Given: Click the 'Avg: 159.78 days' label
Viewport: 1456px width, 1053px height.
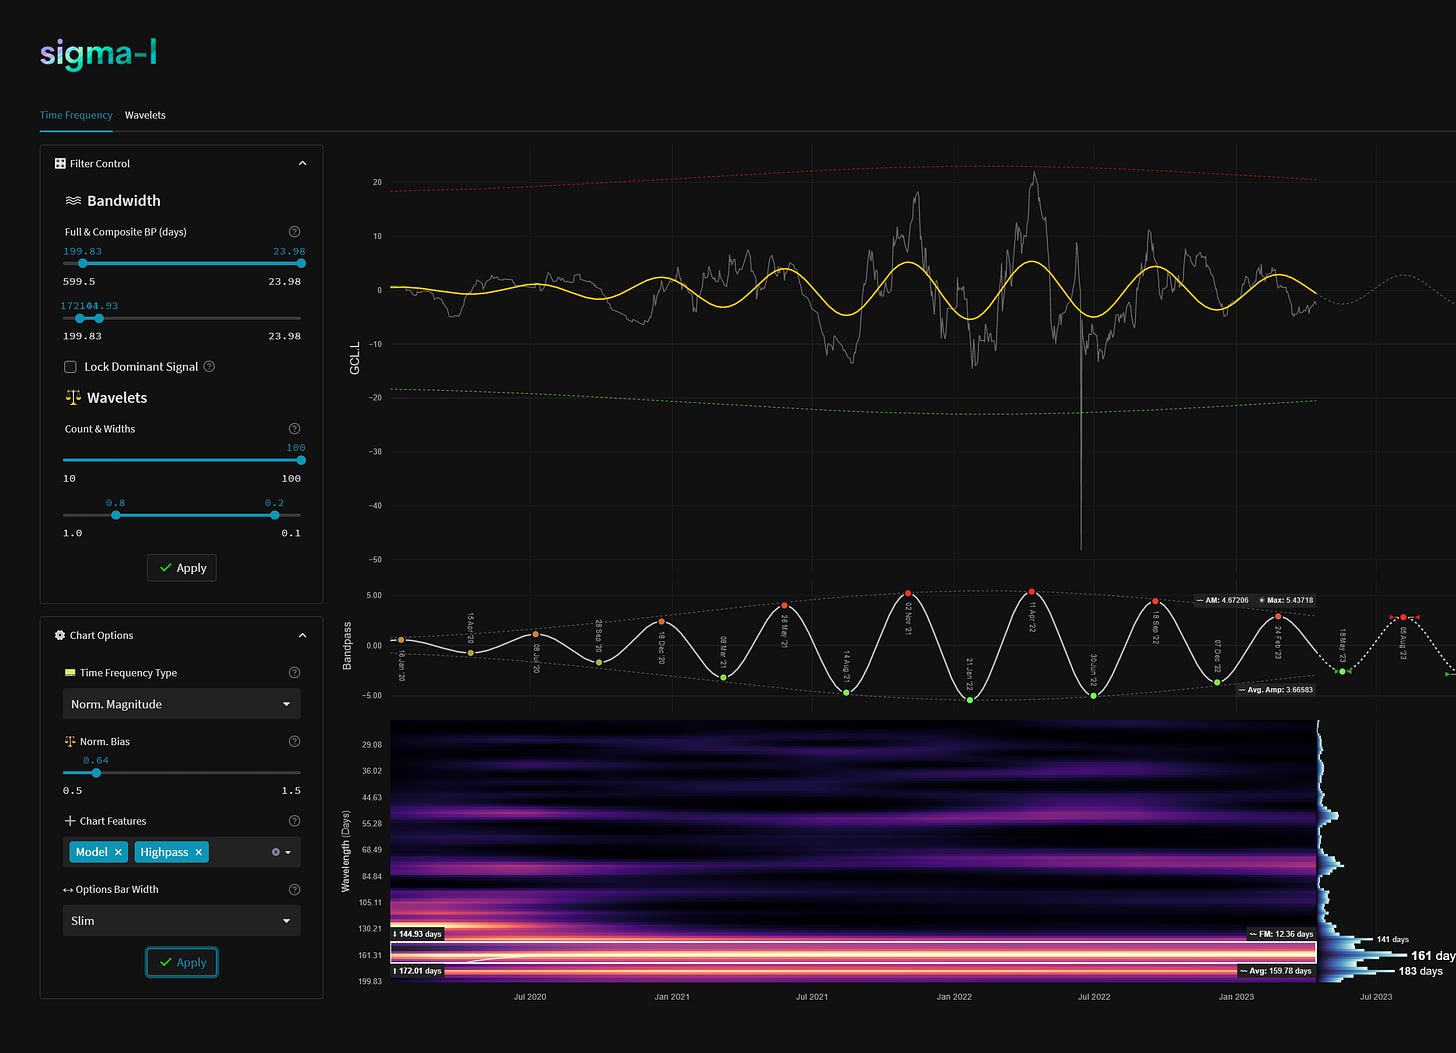Looking at the screenshot, I should pyautogui.click(x=1276, y=971).
